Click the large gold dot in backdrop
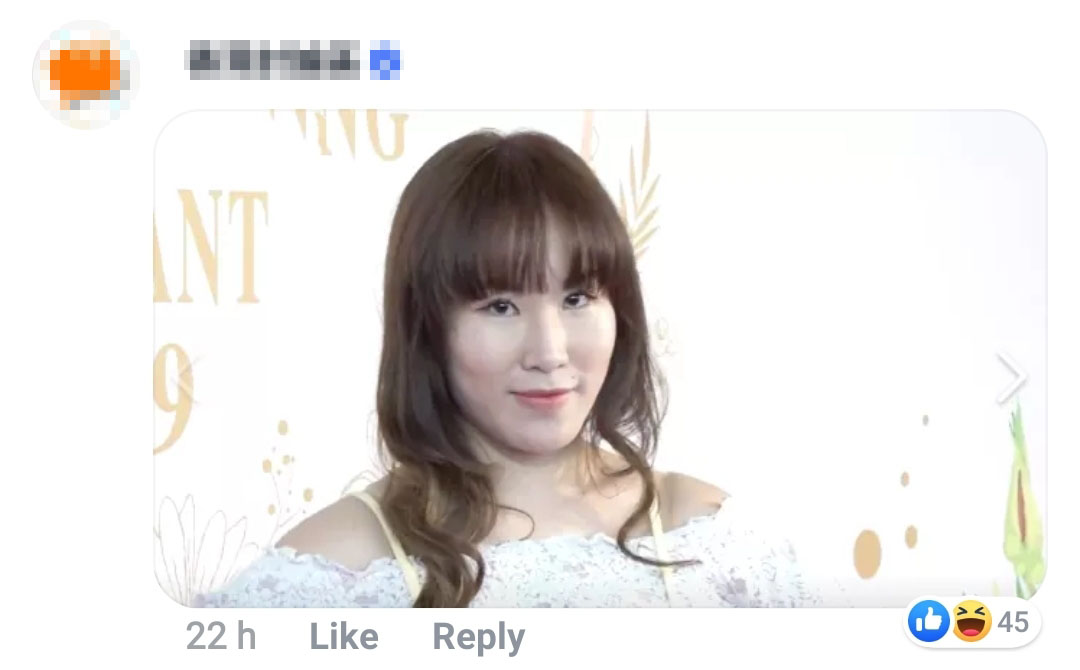 tap(867, 554)
